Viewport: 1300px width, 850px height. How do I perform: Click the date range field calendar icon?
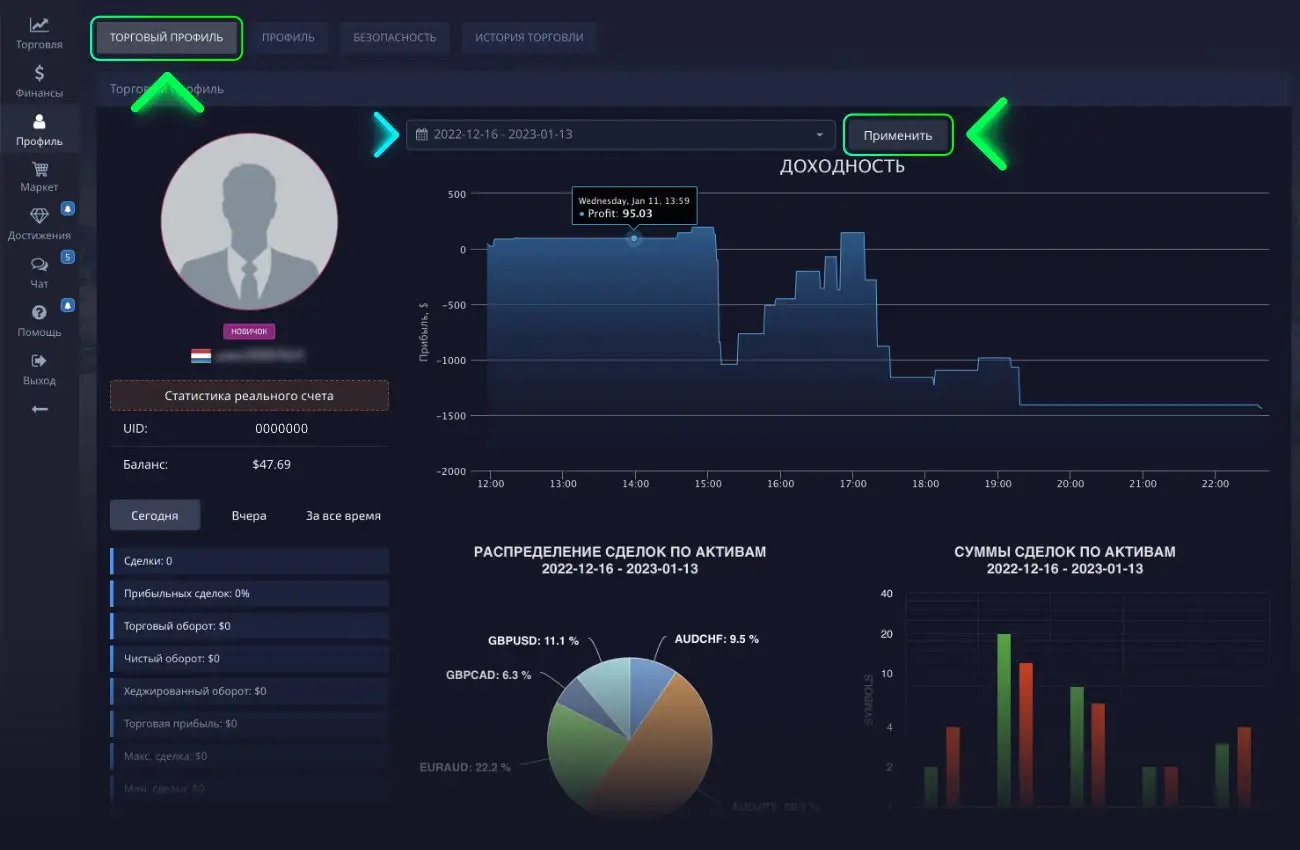pyautogui.click(x=422, y=135)
